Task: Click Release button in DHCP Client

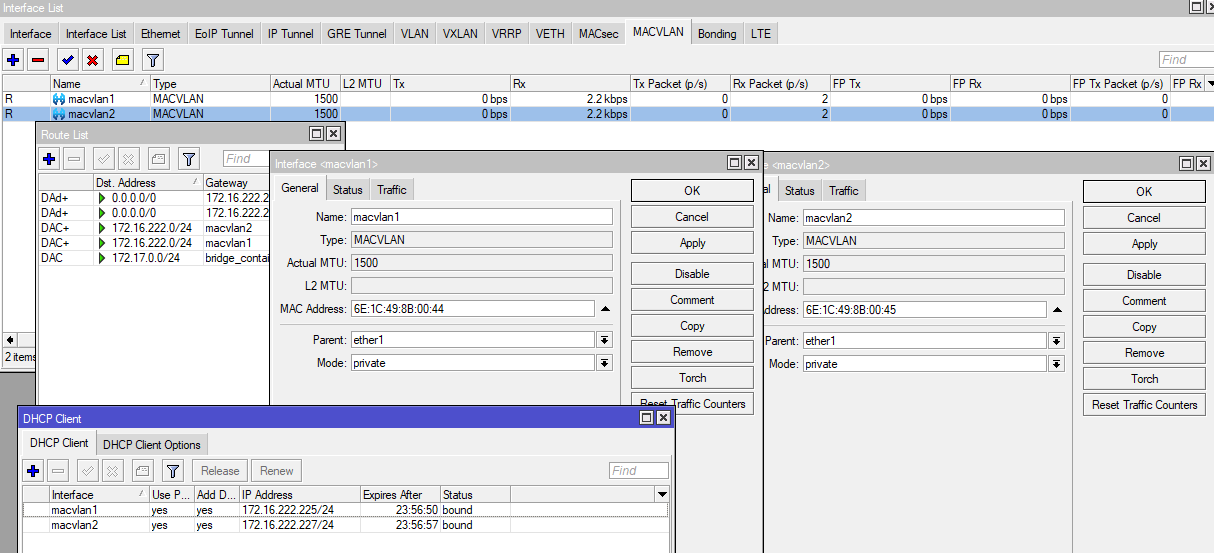Action: 220,471
